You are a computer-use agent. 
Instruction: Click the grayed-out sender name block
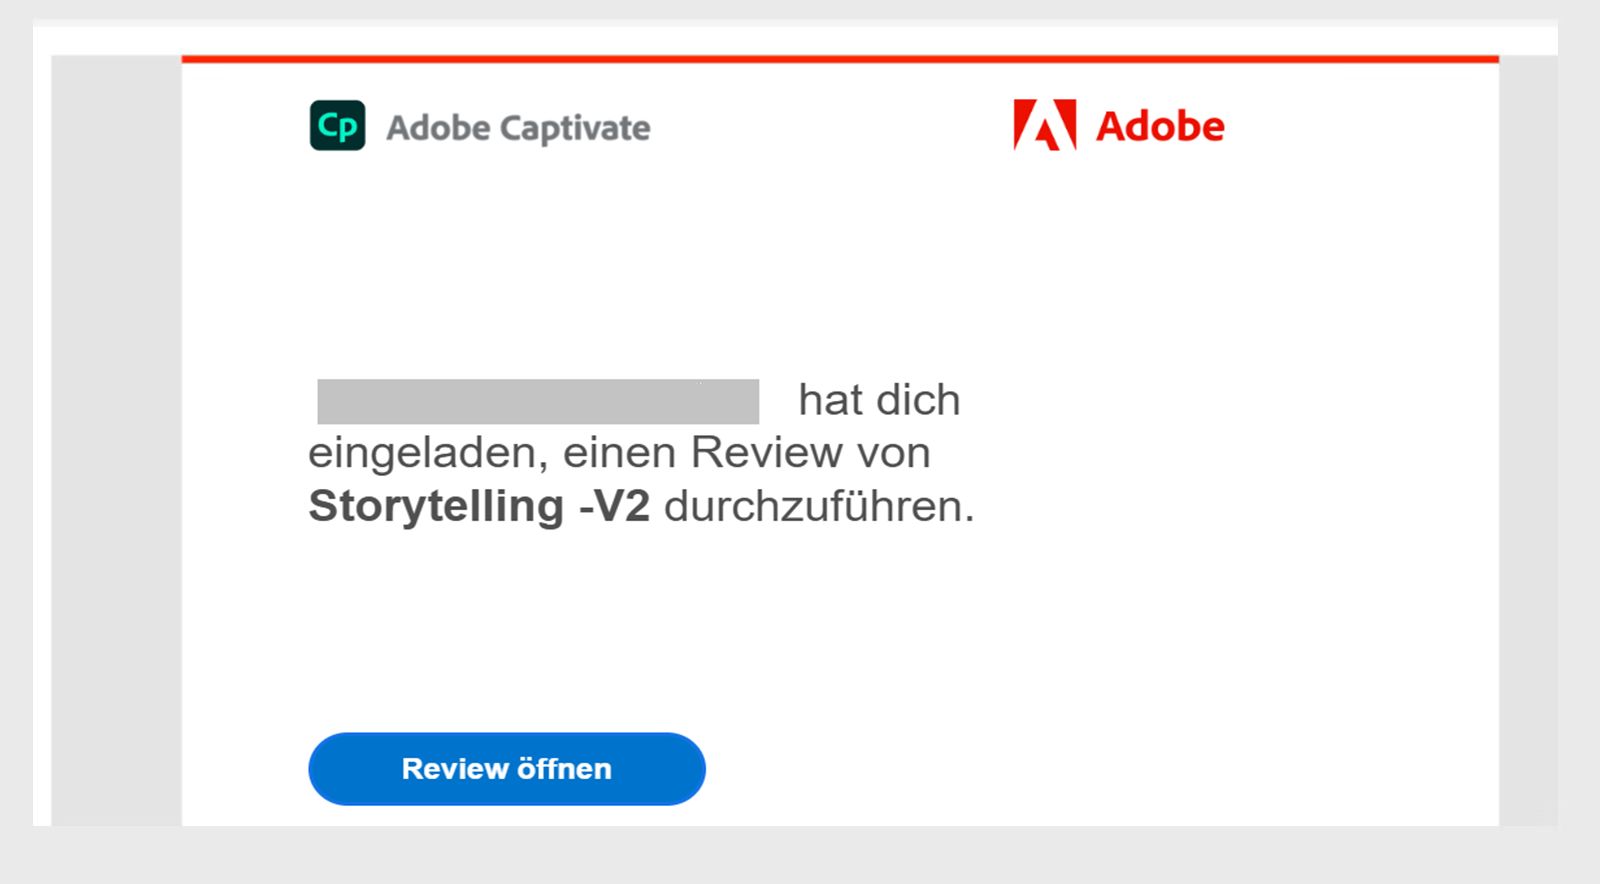[538, 402]
